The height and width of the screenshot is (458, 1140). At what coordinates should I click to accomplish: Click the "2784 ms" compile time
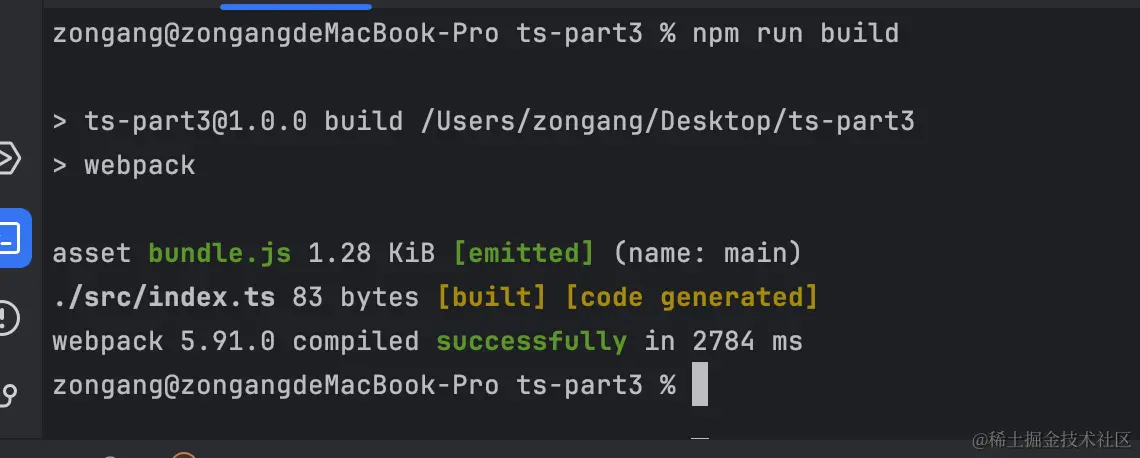(x=747, y=342)
